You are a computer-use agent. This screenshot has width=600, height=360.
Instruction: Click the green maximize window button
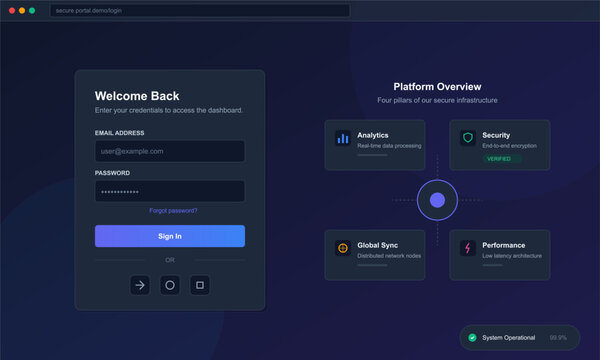click(x=32, y=10)
